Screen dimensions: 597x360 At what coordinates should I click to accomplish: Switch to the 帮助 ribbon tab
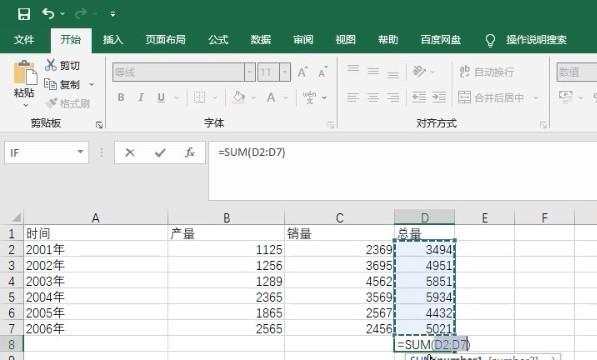coord(388,40)
